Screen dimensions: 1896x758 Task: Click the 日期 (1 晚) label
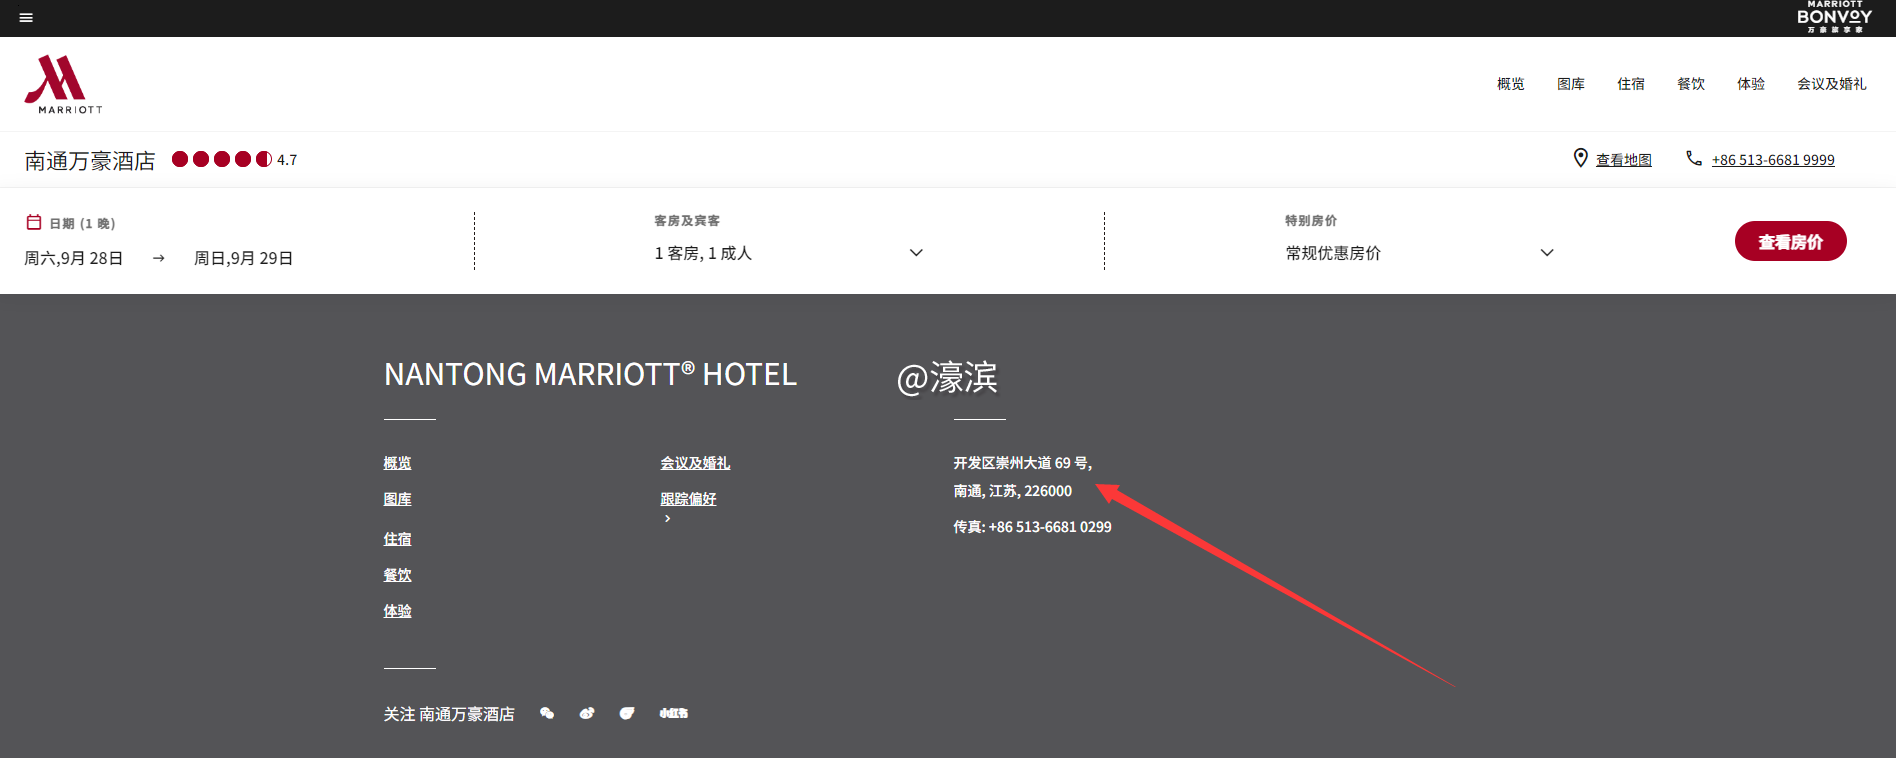[82, 223]
